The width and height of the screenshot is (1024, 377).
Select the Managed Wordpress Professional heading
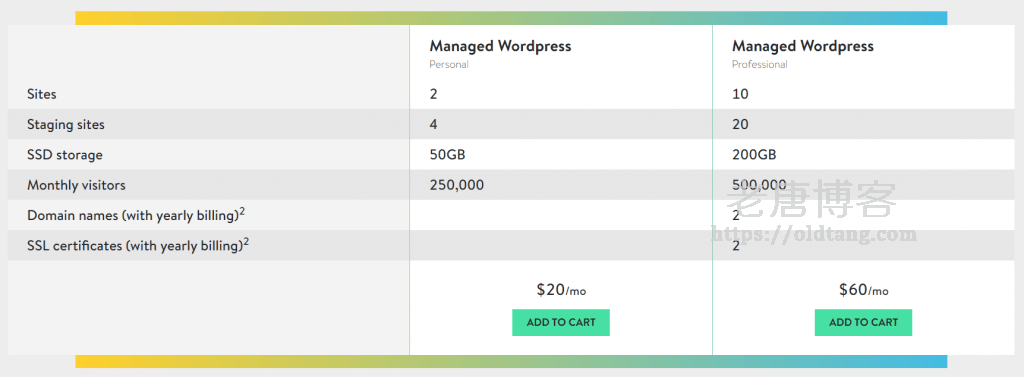point(803,46)
